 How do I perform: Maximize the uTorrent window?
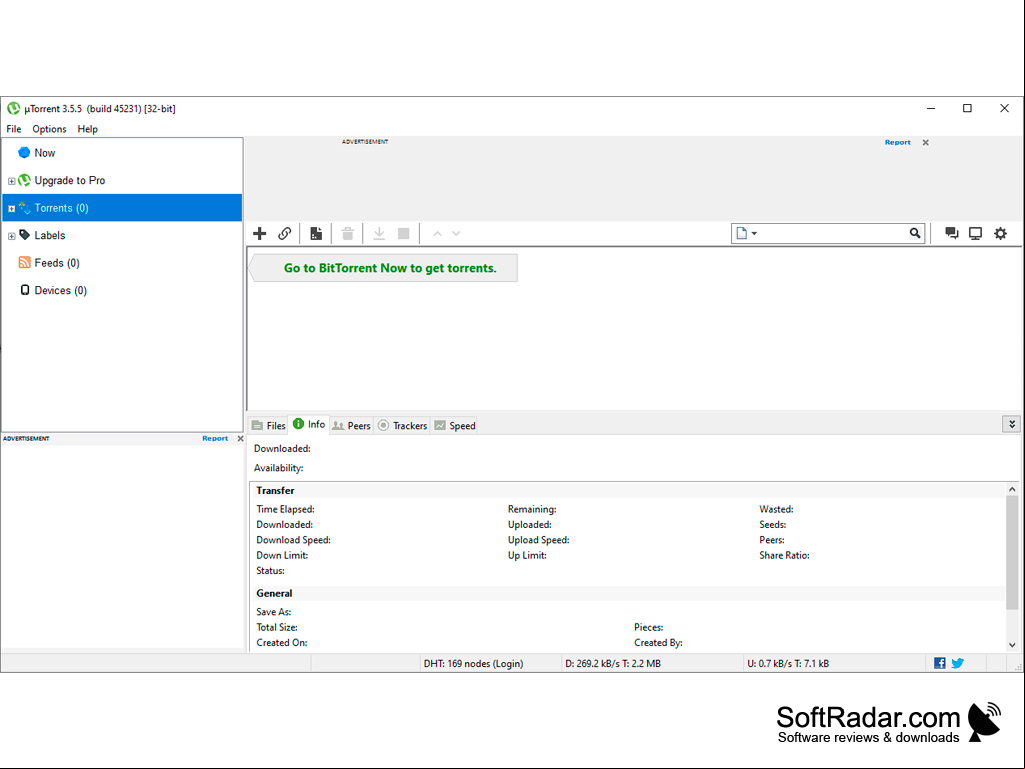(x=967, y=109)
